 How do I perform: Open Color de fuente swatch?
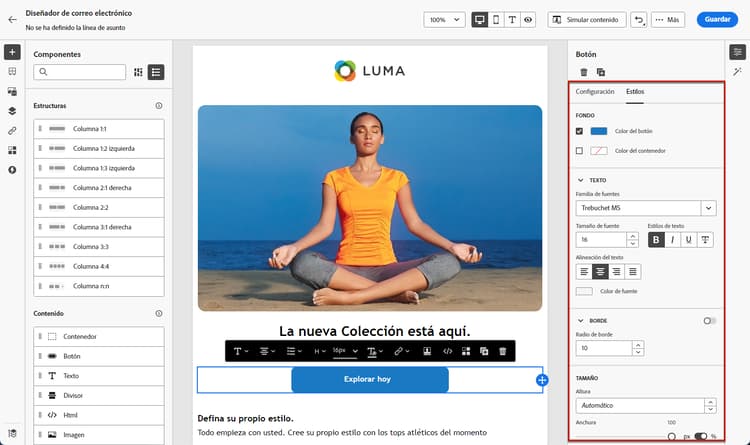pos(584,291)
